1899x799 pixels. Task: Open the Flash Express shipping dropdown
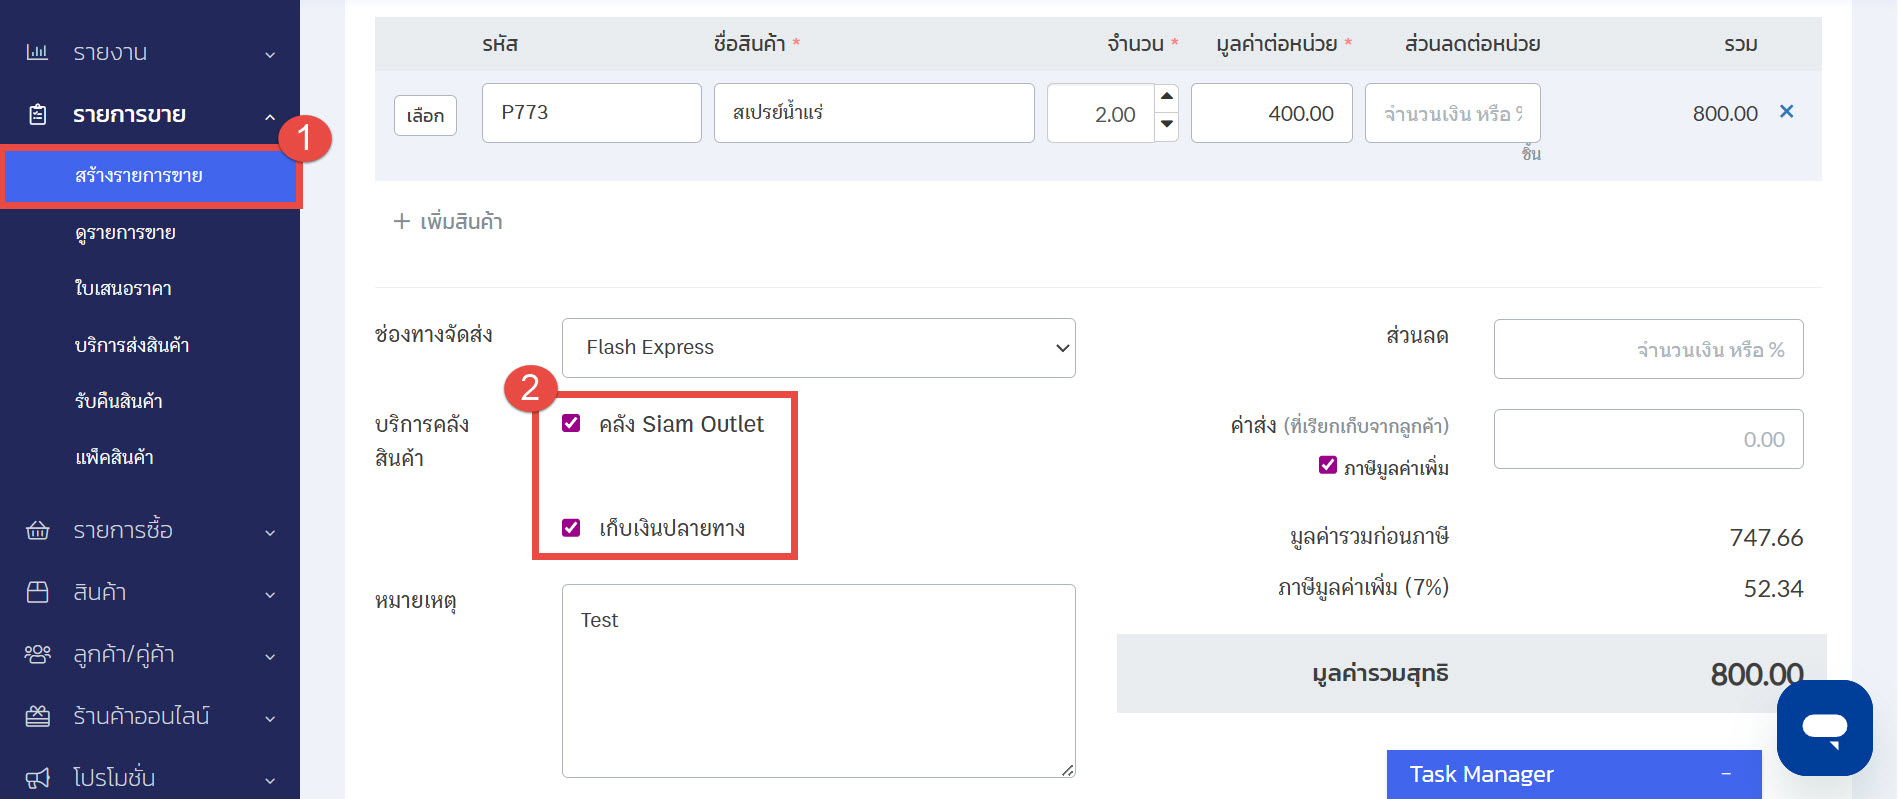point(818,347)
